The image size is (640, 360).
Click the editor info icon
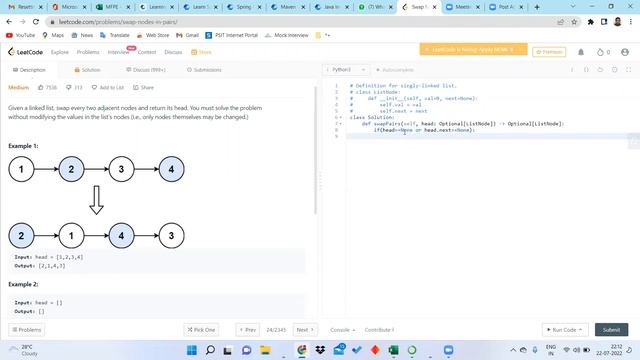pyautogui.click(x=572, y=70)
